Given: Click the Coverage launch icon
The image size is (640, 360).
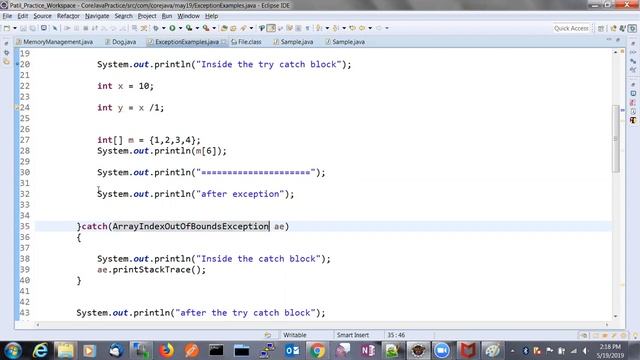Looking at the screenshot, I should click(189, 28).
